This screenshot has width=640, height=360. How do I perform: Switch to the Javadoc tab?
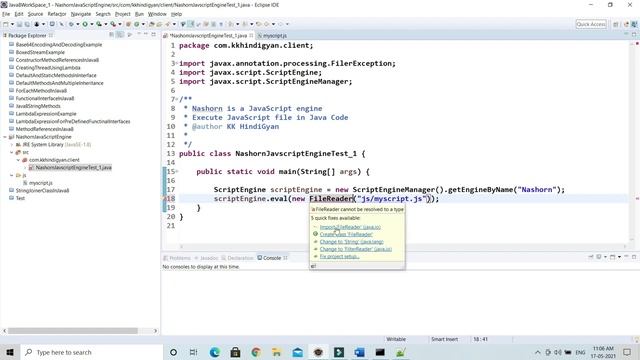pyautogui.click(x=206, y=258)
